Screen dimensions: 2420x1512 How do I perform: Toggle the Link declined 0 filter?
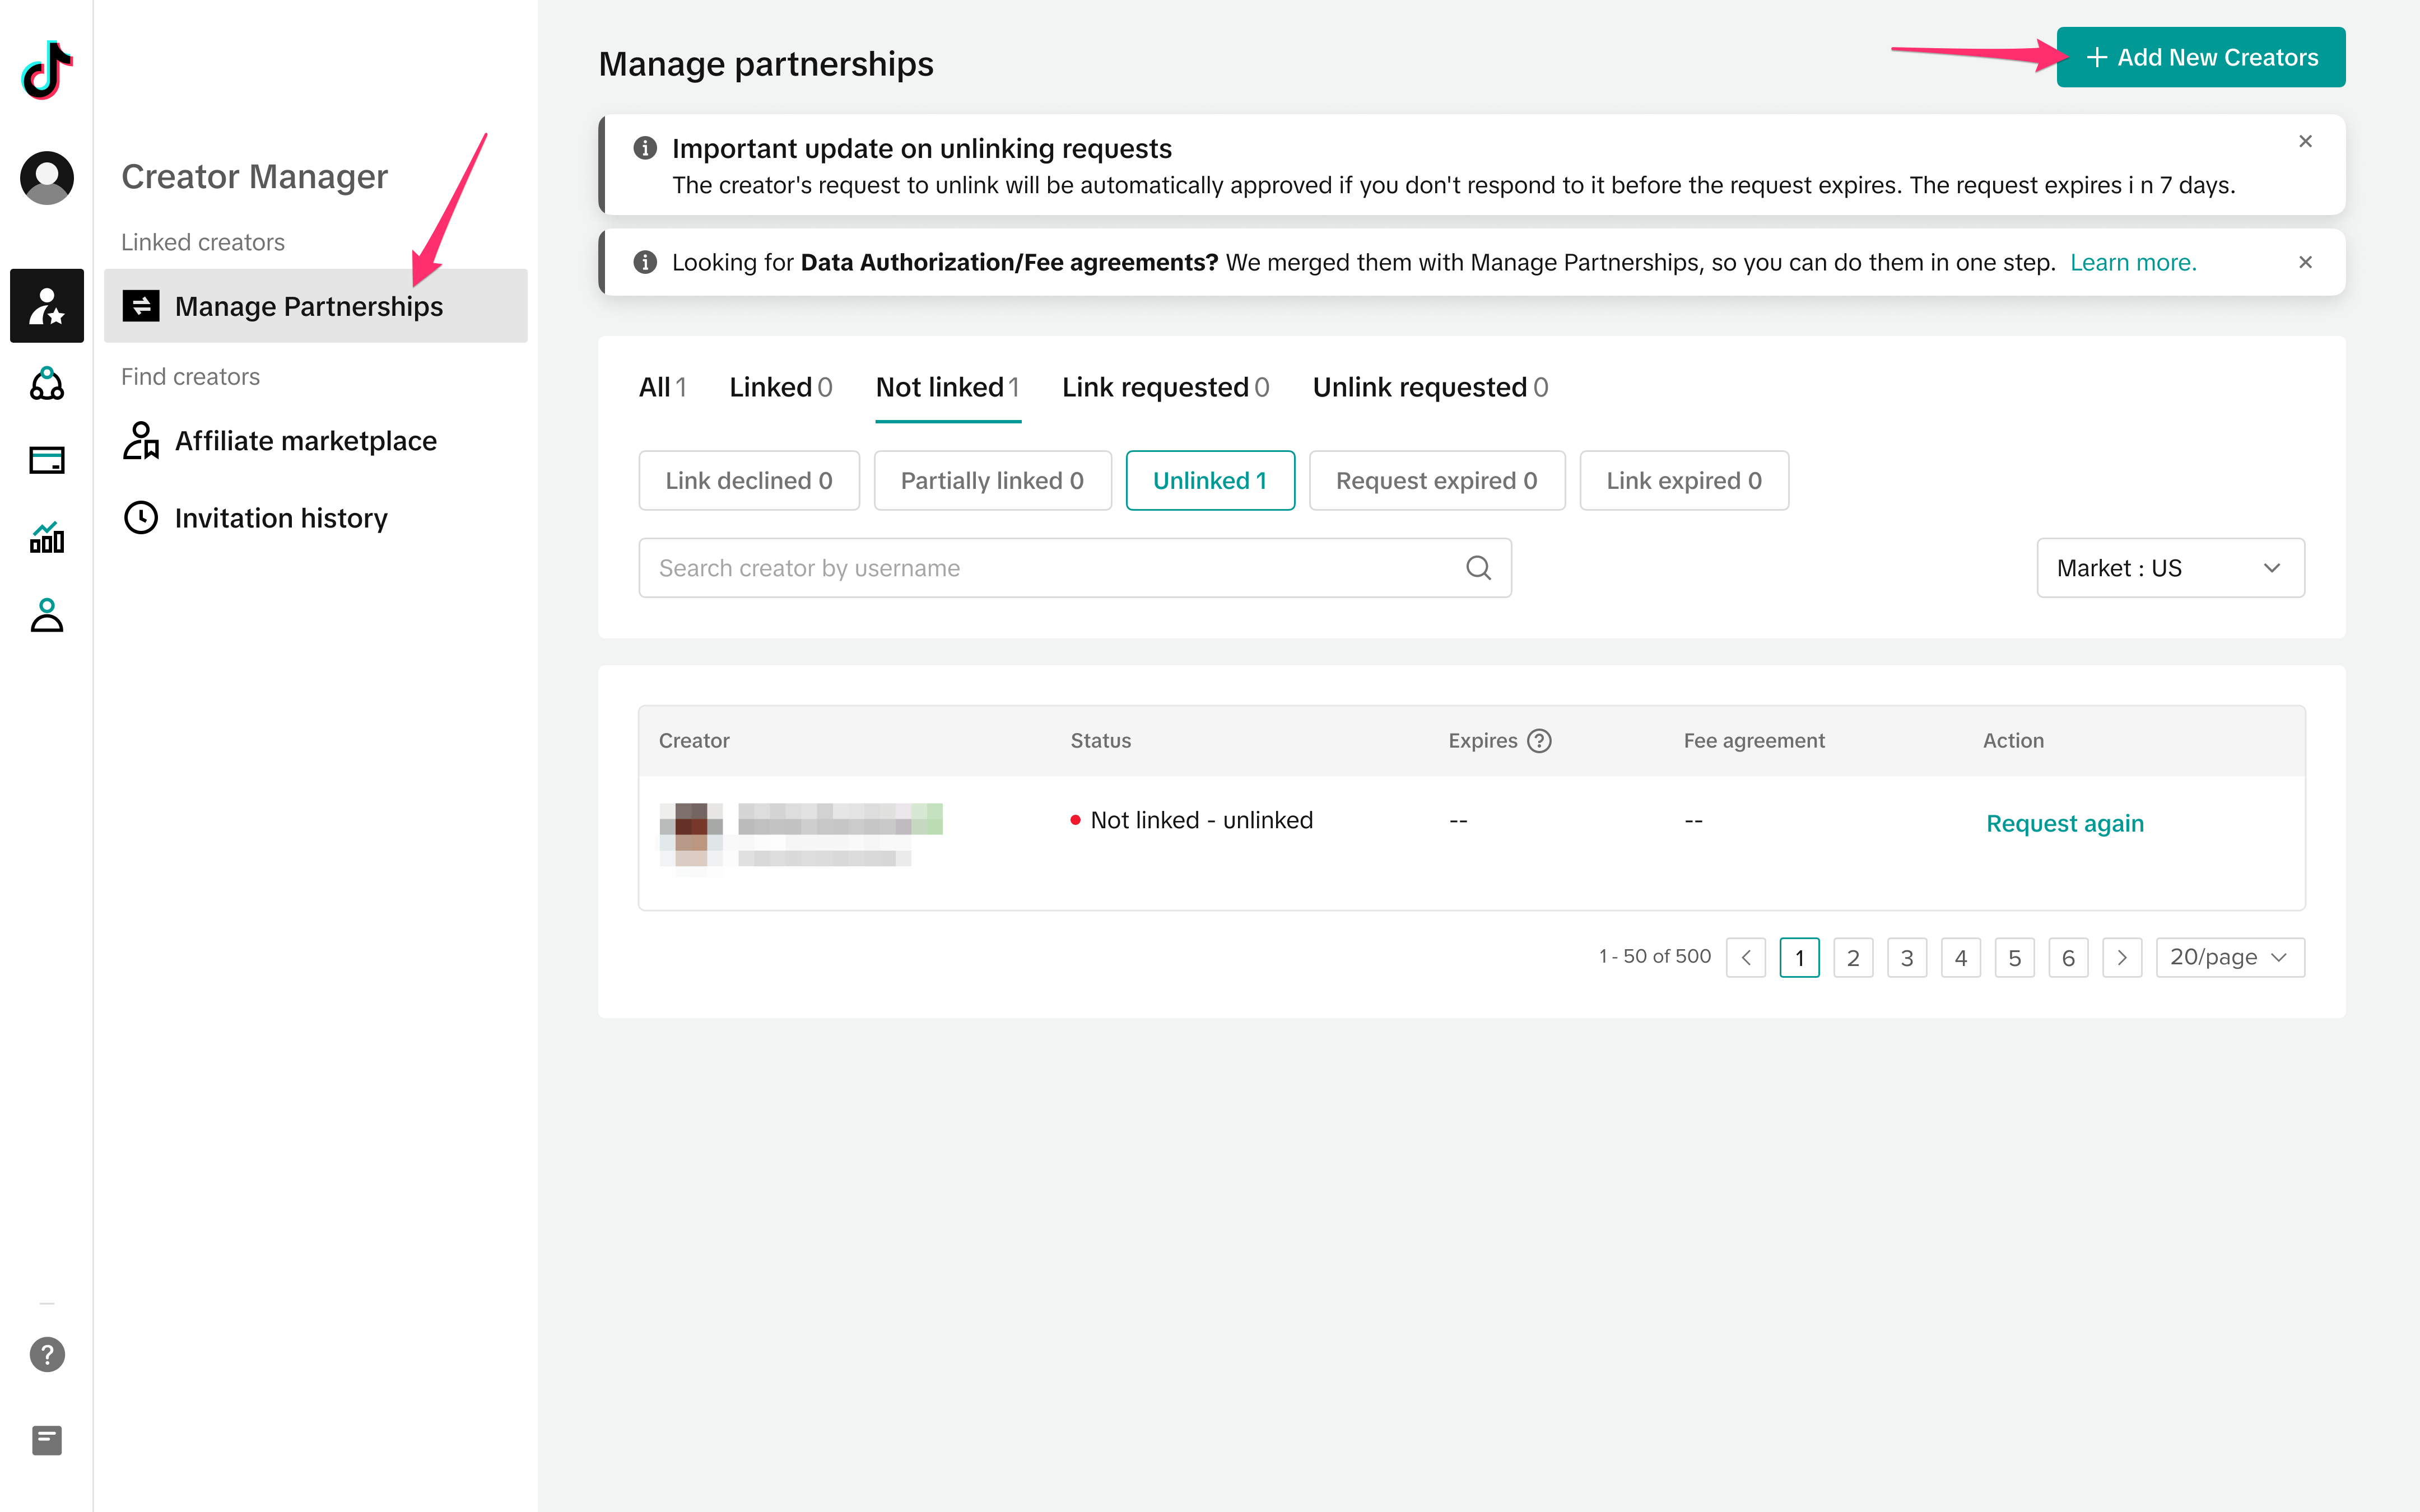click(x=749, y=481)
